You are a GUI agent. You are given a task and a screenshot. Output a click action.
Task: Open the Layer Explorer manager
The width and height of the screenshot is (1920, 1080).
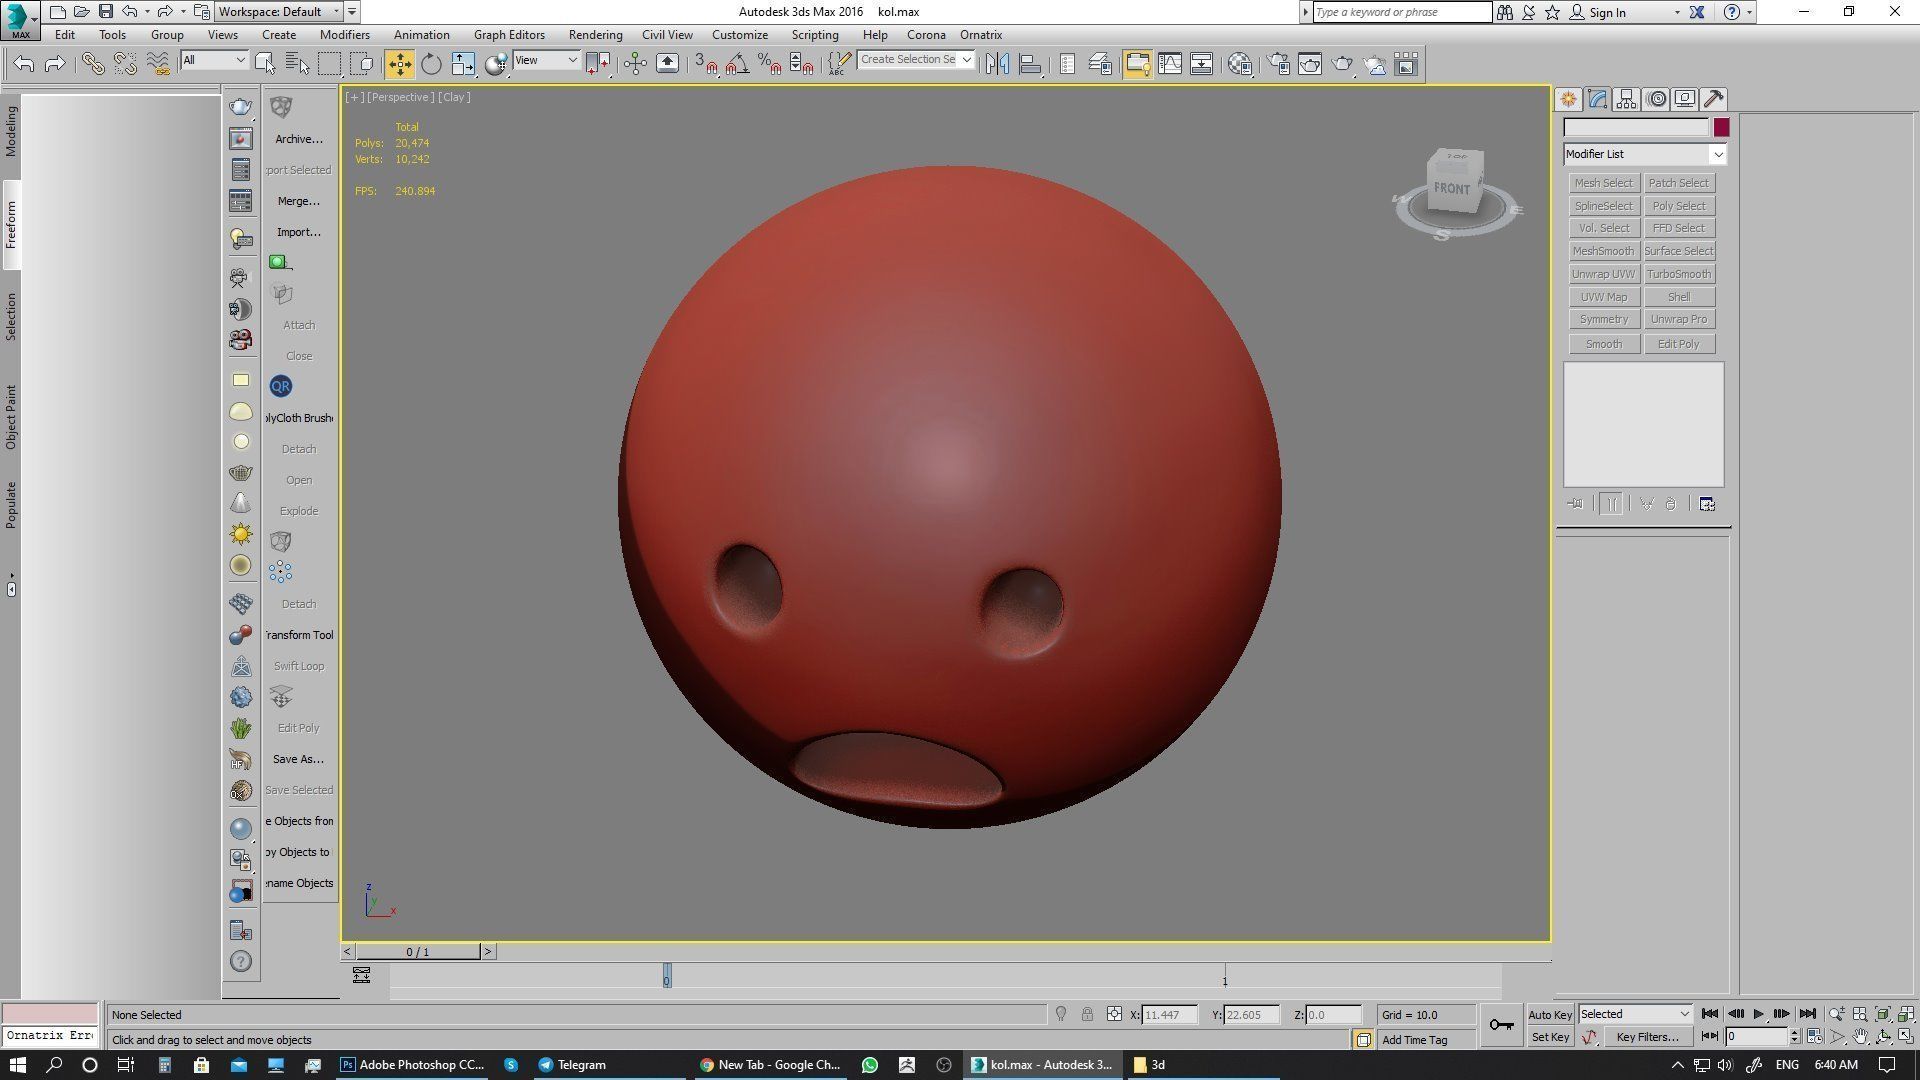click(1100, 64)
